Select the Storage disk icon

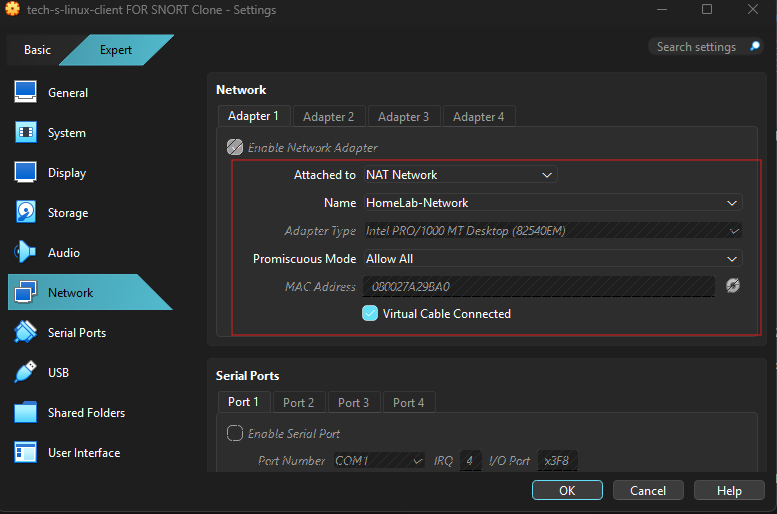26,213
